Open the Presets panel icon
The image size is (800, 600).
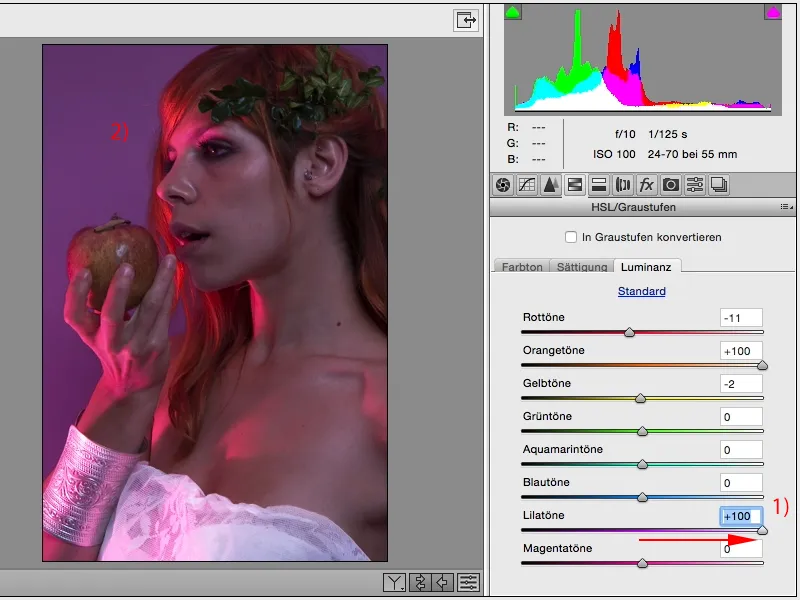695,185
